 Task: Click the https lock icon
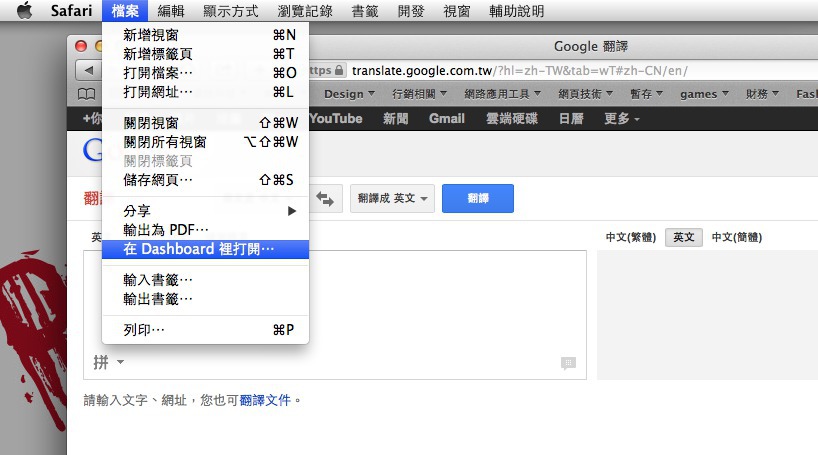[339, 70]
